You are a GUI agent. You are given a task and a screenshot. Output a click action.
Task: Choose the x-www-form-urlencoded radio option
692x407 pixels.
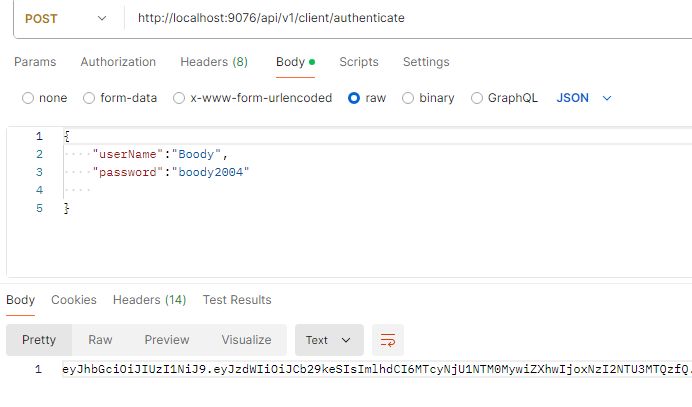(x=179, y=98)
